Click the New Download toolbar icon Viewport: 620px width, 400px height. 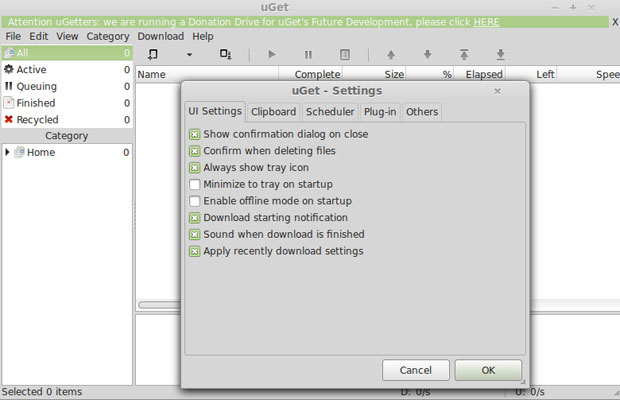(x=153, y=54)
